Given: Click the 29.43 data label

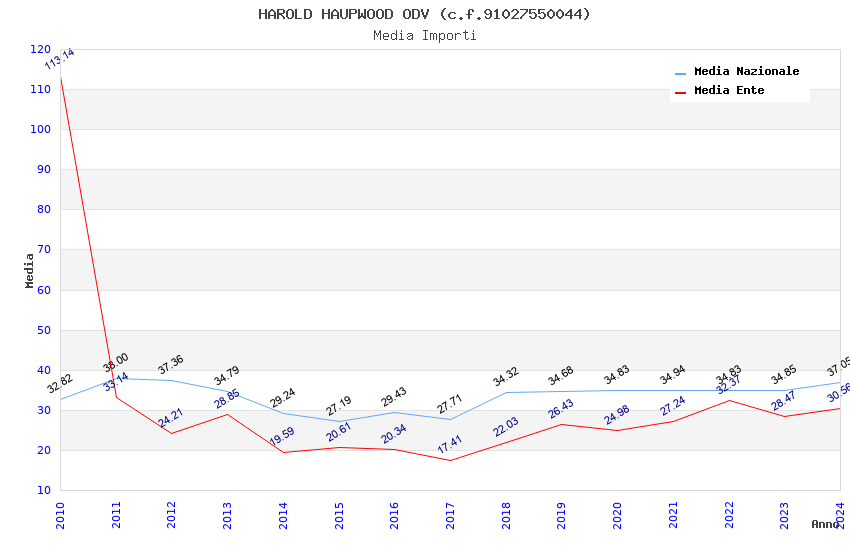Looking at the screenshot, I should point(394,397).
